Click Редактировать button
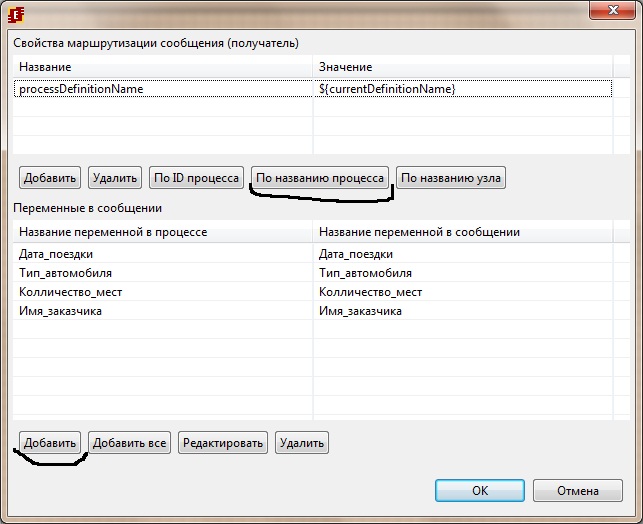The width and height of the screenshot is (643, 524). [x=223, y=443]
